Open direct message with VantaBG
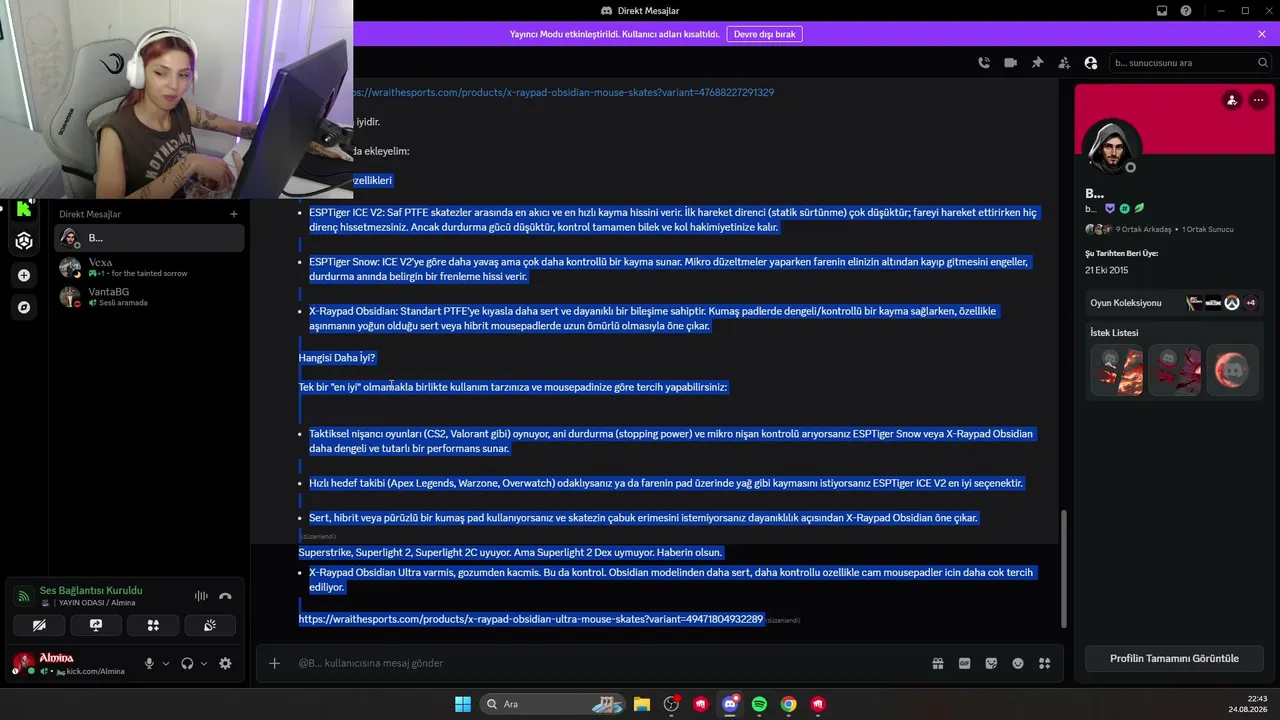Screen dimensions: 1280x720 click(150, 297)
